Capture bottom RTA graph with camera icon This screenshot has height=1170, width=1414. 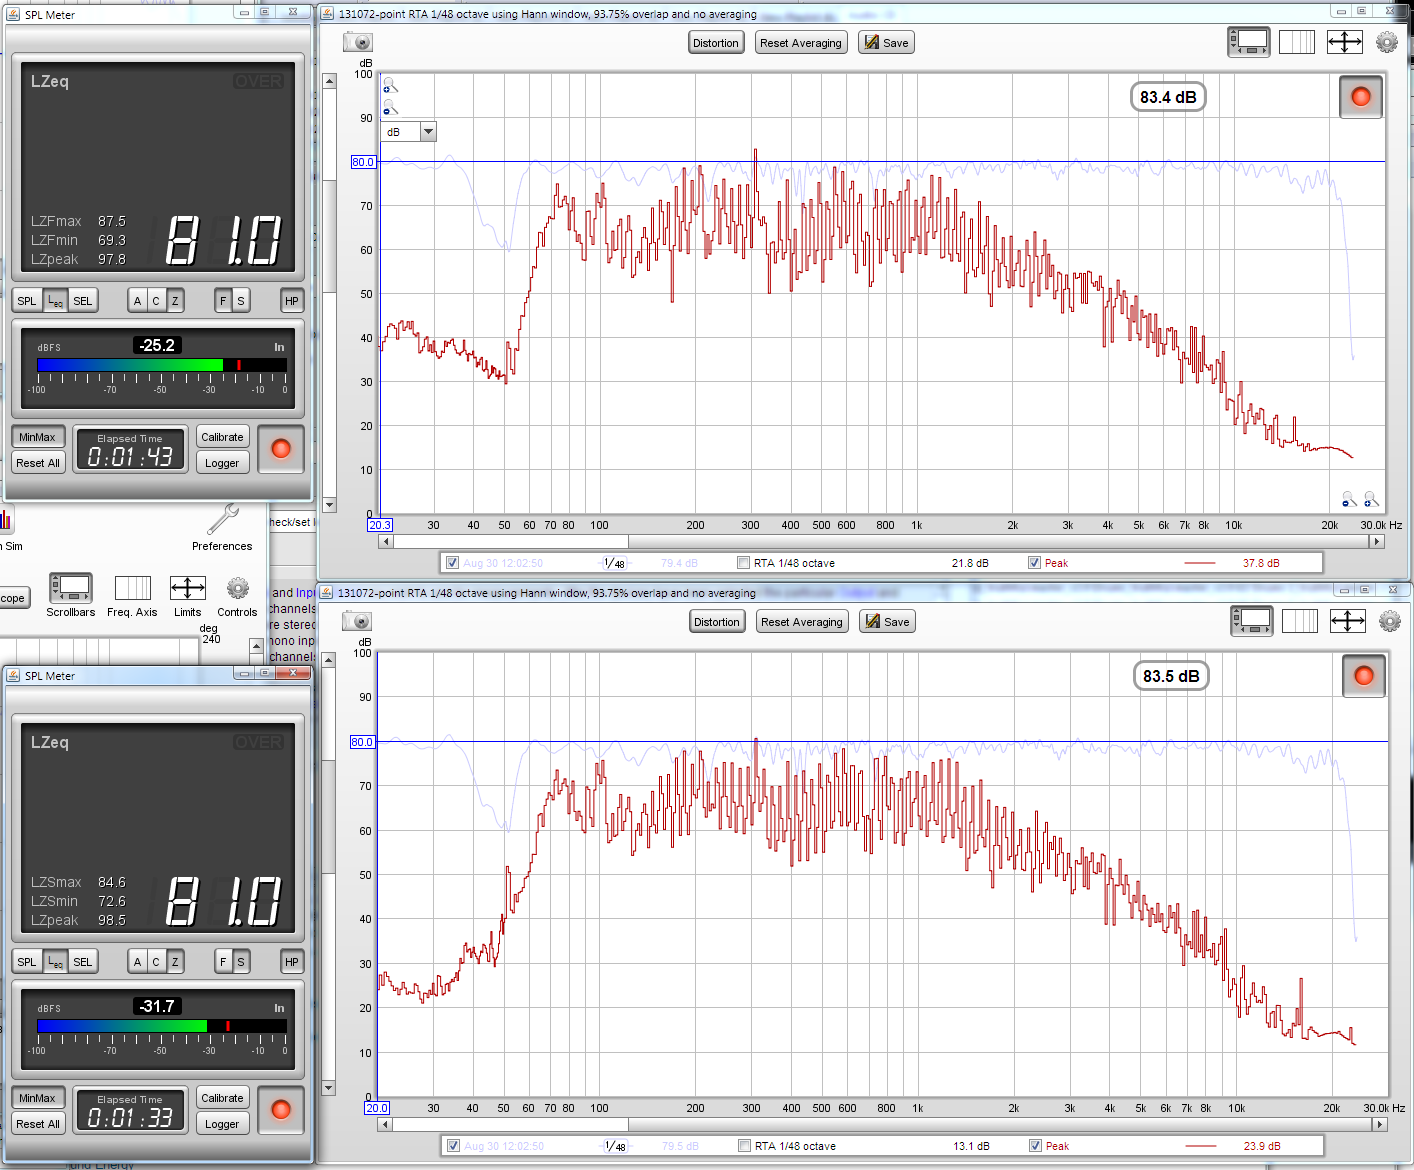pyautogui.click(x=358, y=621)
